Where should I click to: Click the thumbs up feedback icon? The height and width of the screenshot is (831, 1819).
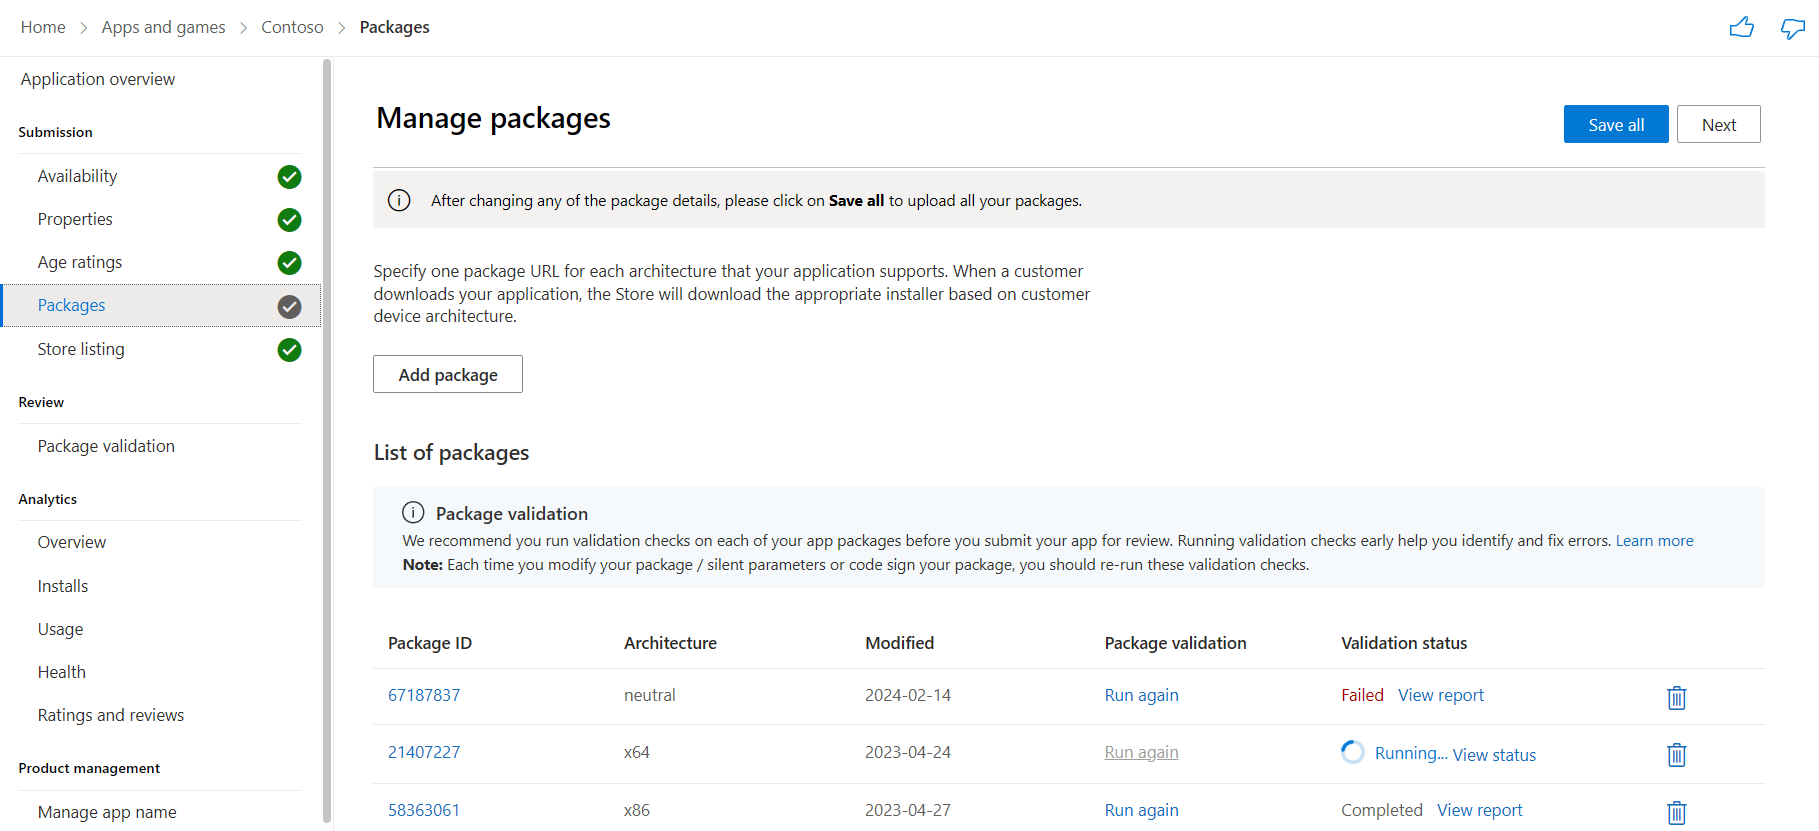(x=1741, y=27)
